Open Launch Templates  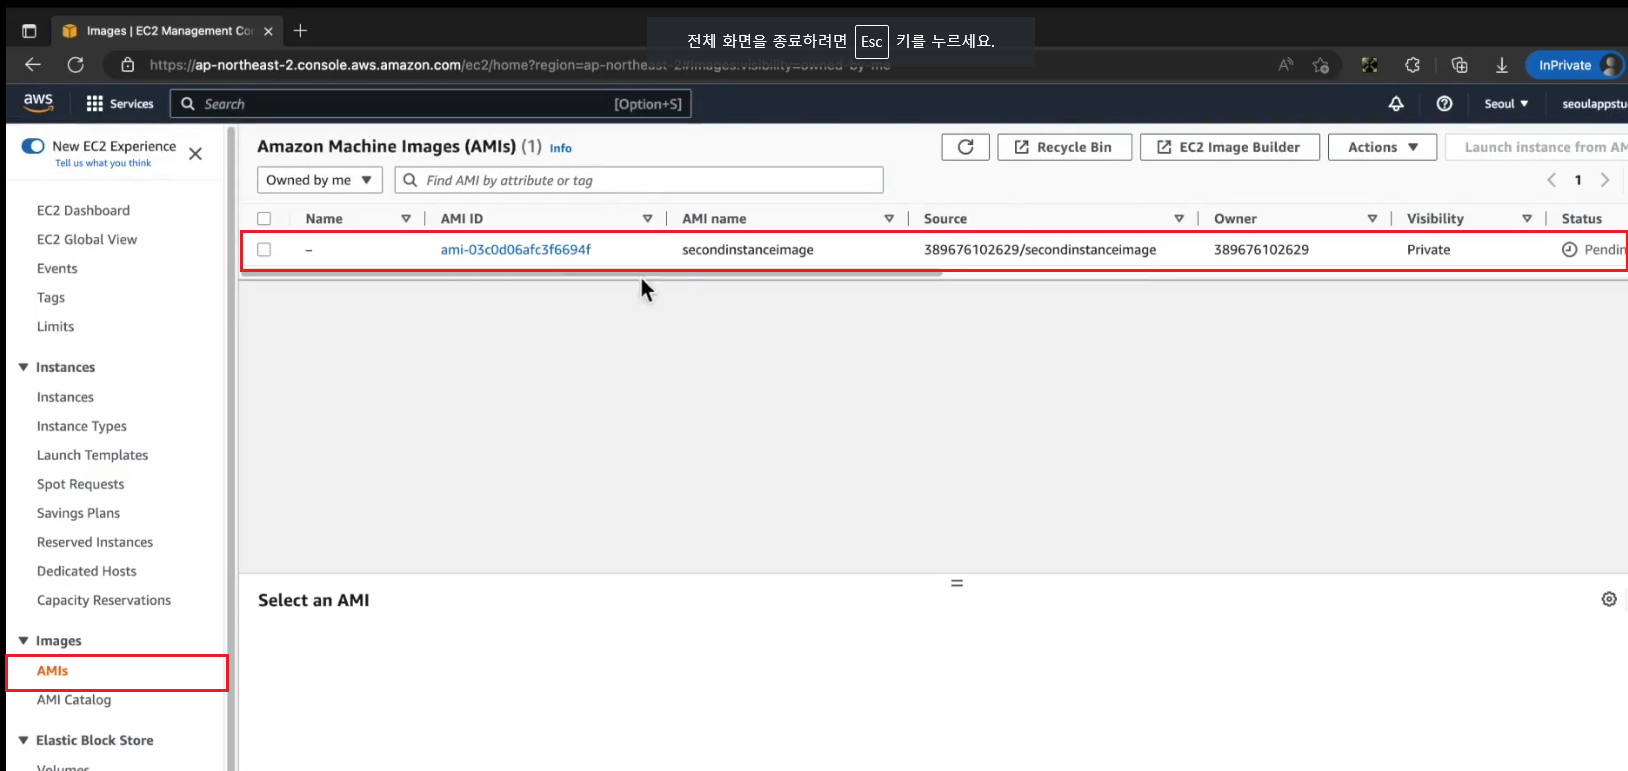click(92, 456)
